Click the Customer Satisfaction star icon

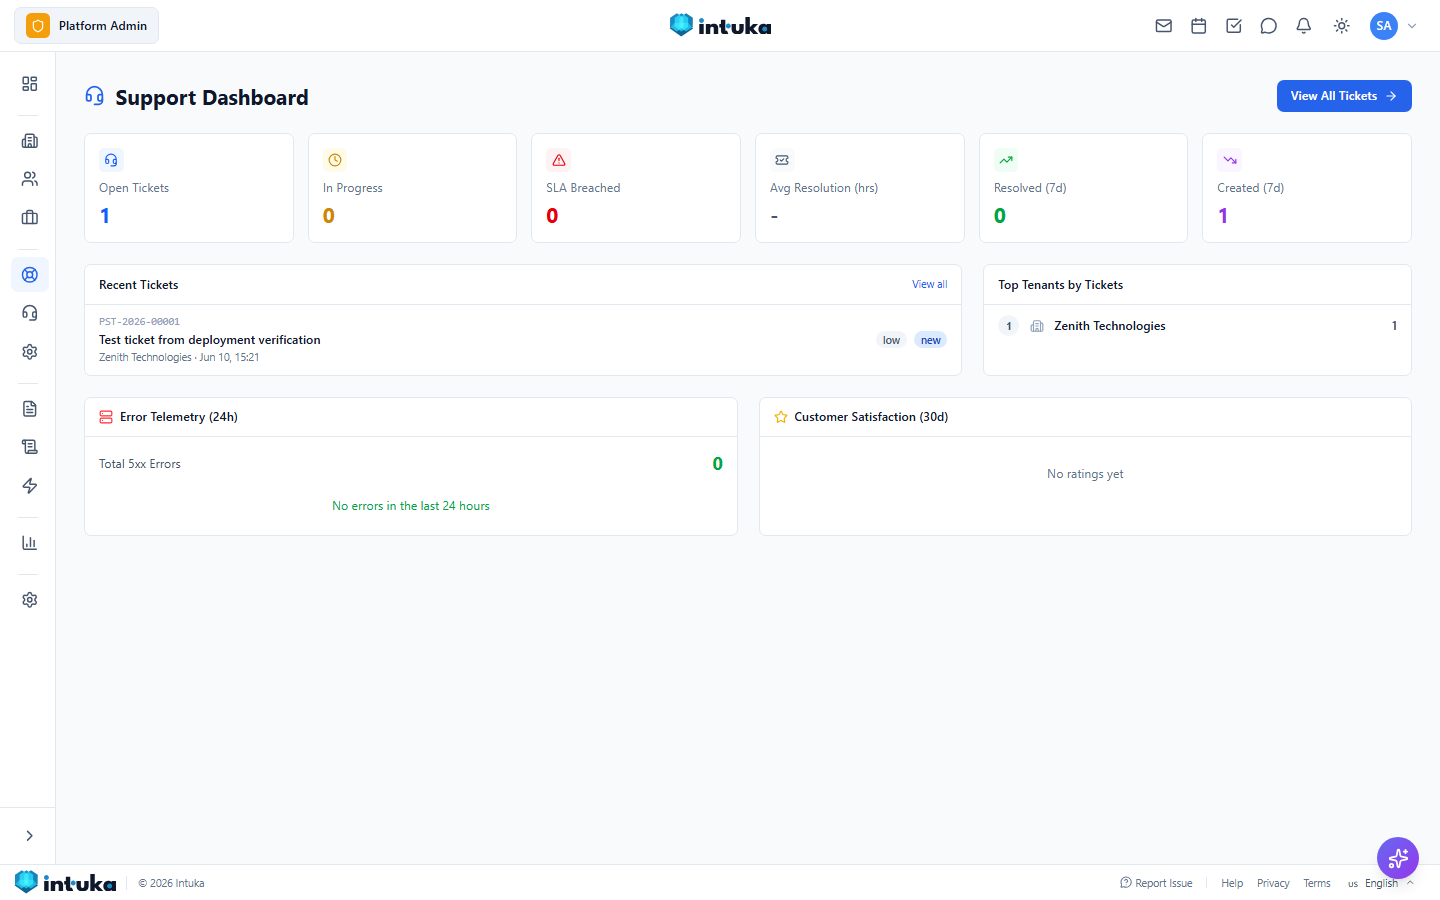[x=781, y=417]
